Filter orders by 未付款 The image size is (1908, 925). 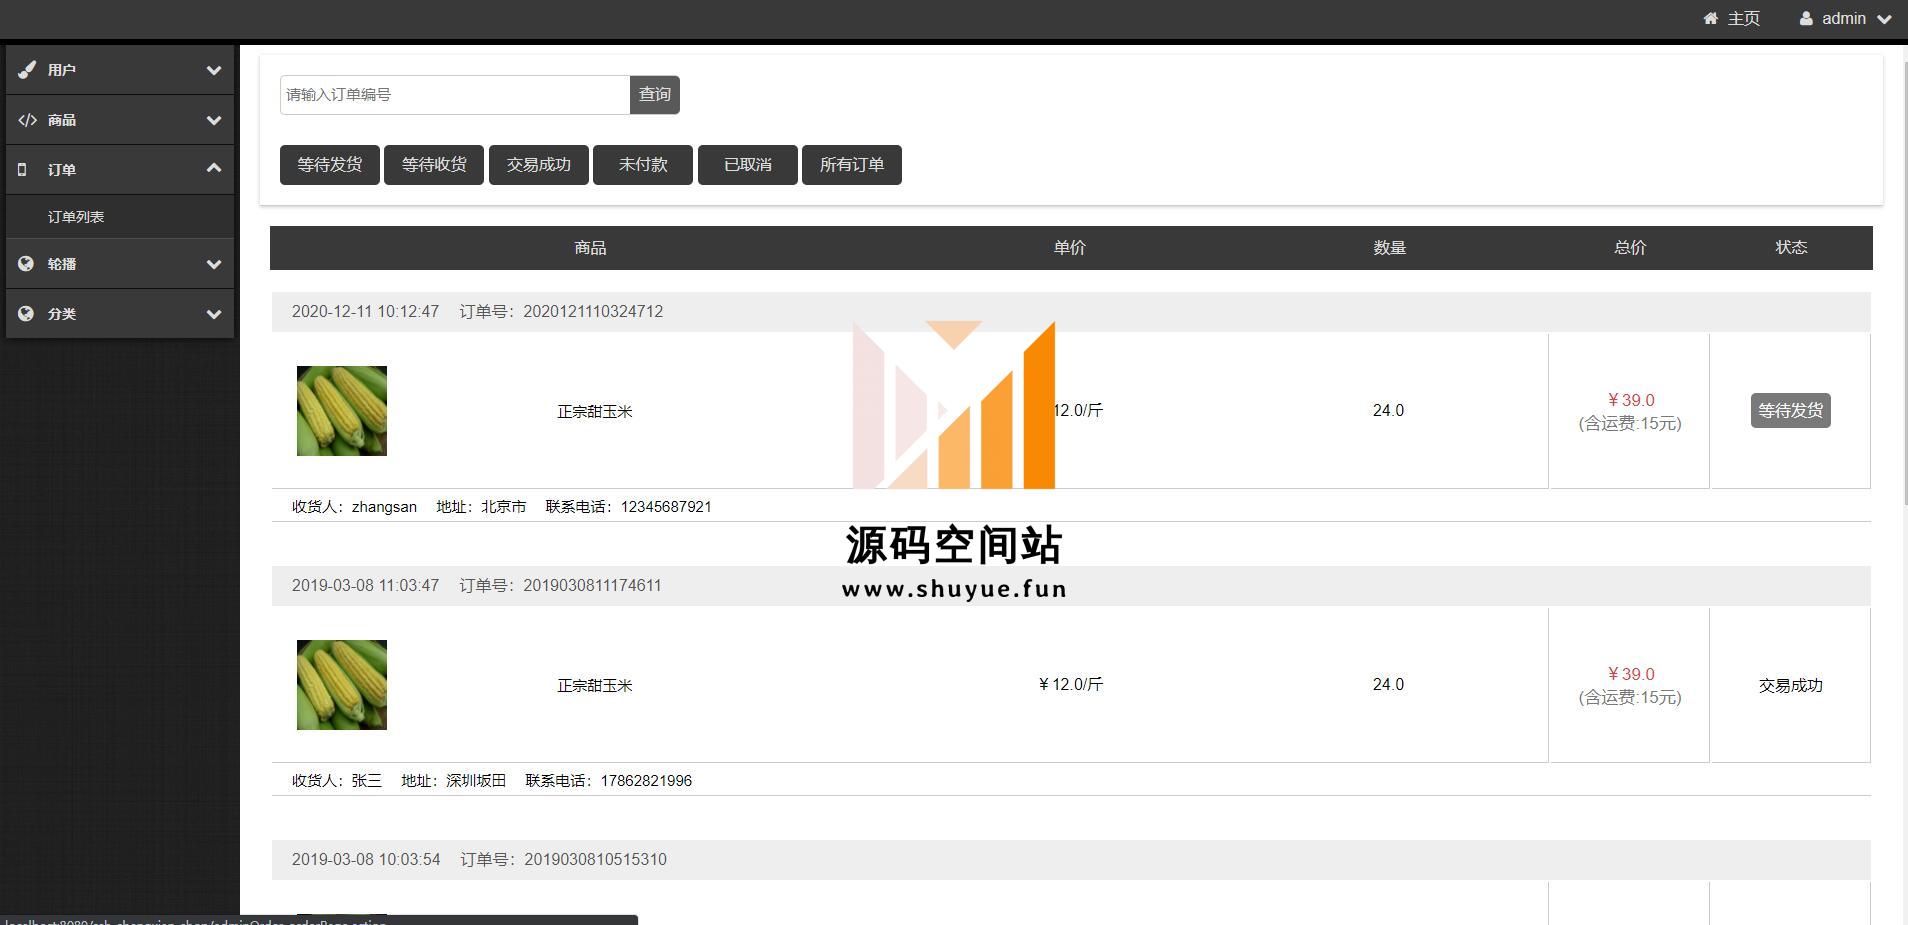click(x=643, y=165)
